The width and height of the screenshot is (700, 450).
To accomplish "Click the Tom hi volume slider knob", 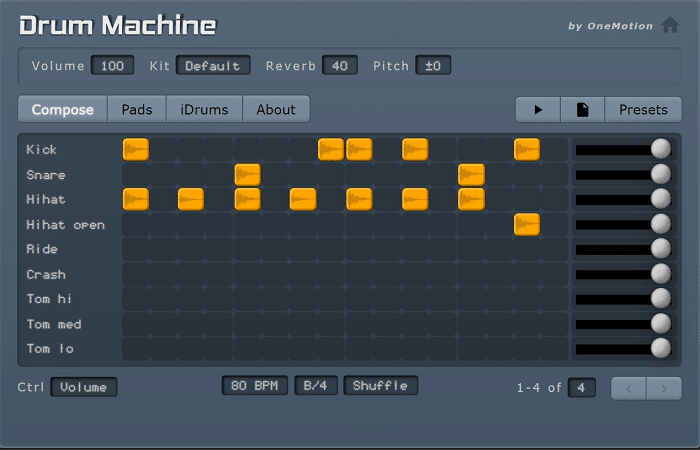I will coord(661,299).
